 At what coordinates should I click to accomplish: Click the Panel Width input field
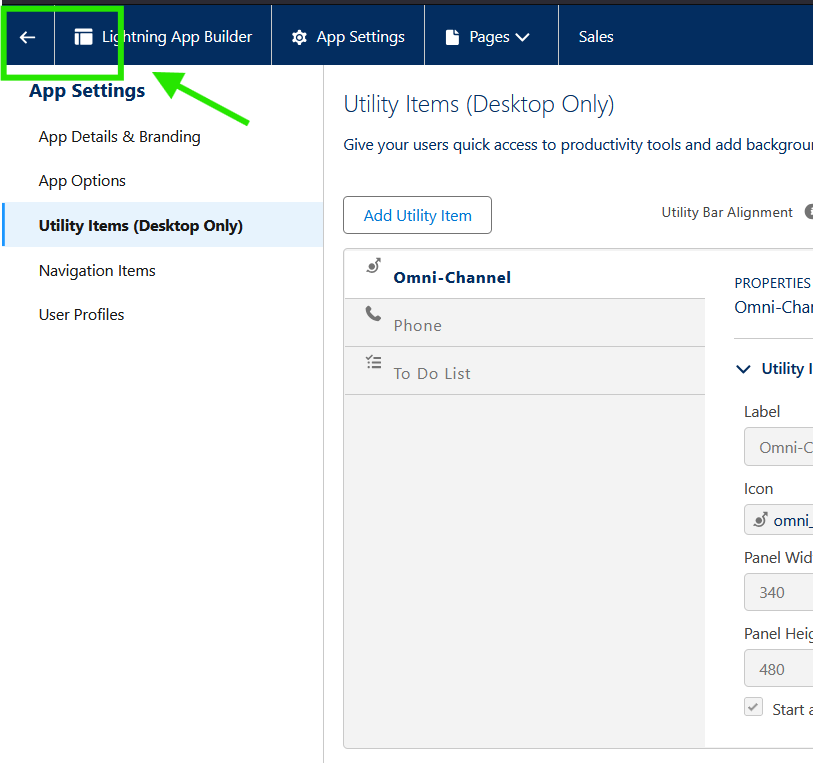pyautogui.click(x=778, y=592)
